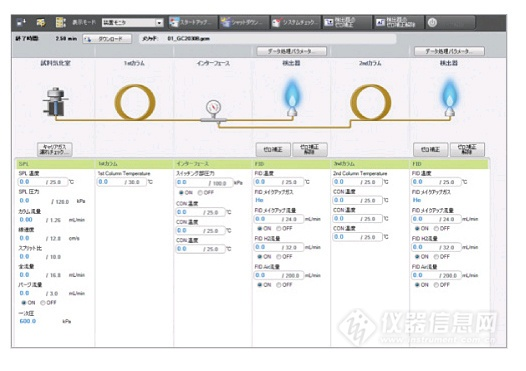Select ON for スイッチング部圧力

(x=181, y=193)
